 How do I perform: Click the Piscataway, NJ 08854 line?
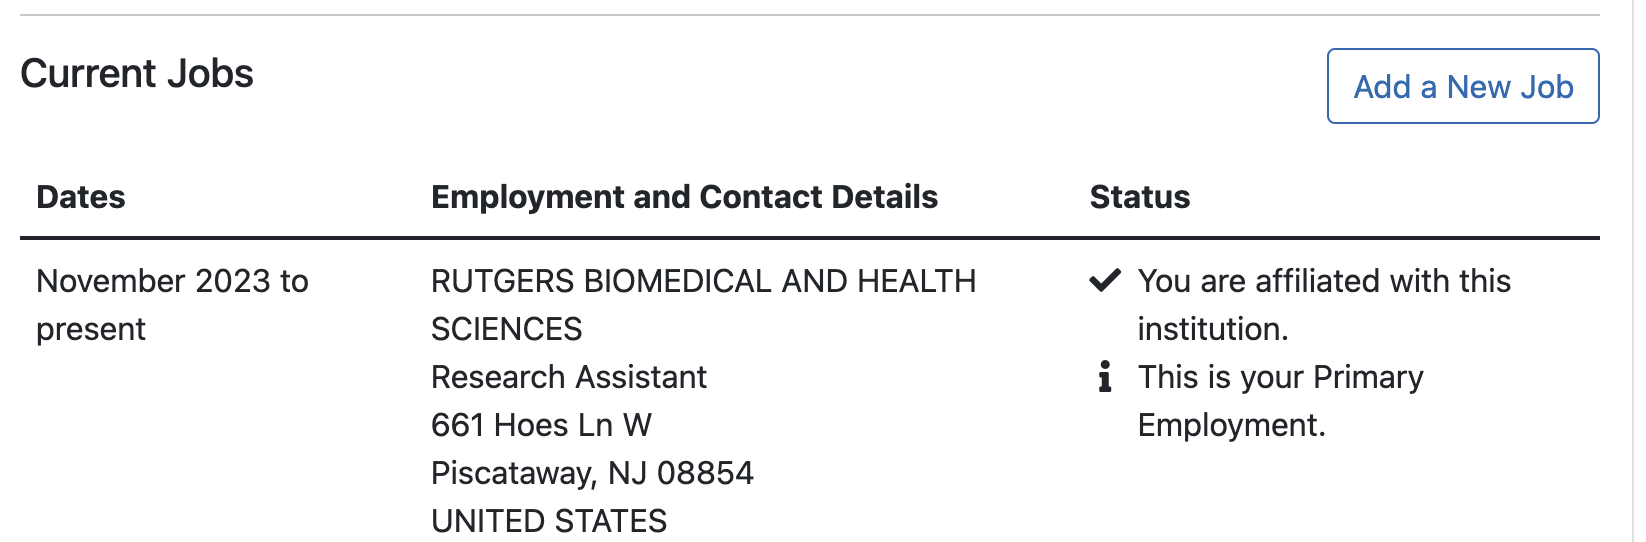tap(592, 473)
